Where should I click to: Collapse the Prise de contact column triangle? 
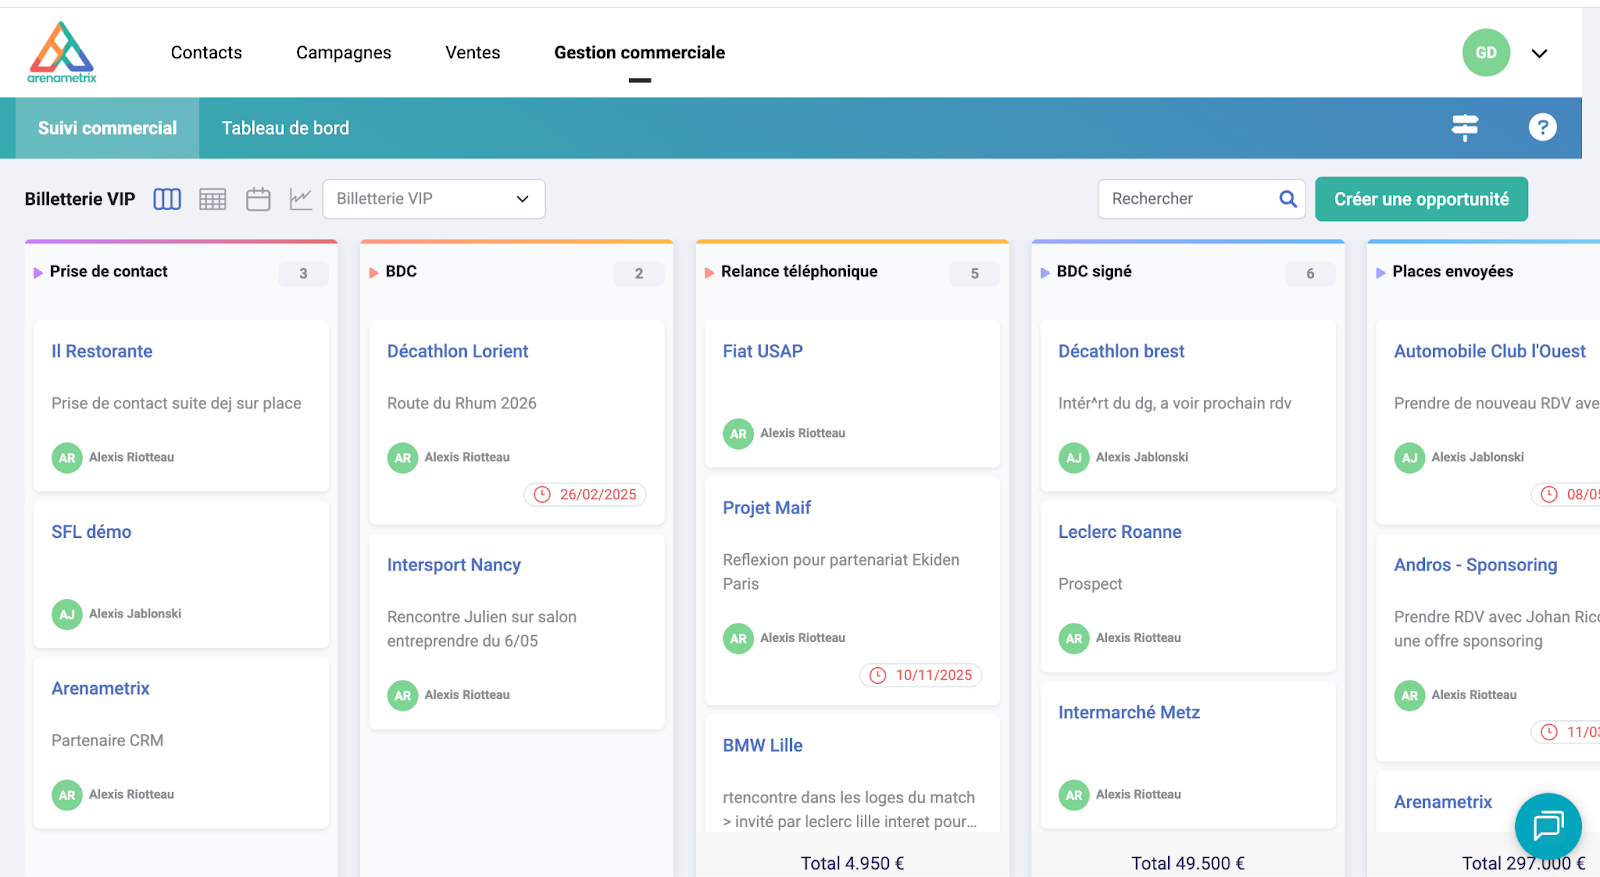click(x=38, y=272)
